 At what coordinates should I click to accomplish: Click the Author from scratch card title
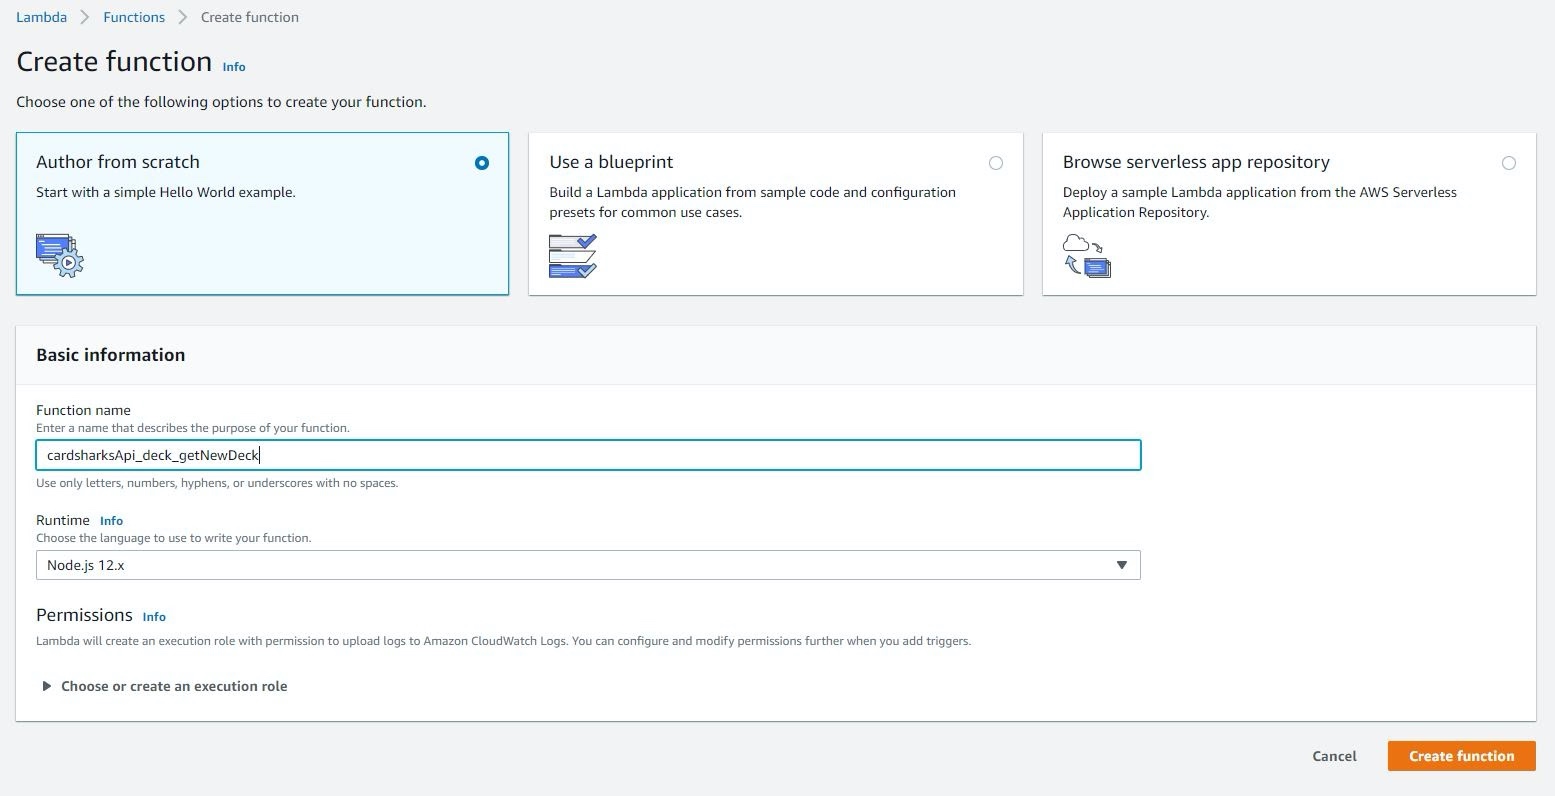(118, 162)
